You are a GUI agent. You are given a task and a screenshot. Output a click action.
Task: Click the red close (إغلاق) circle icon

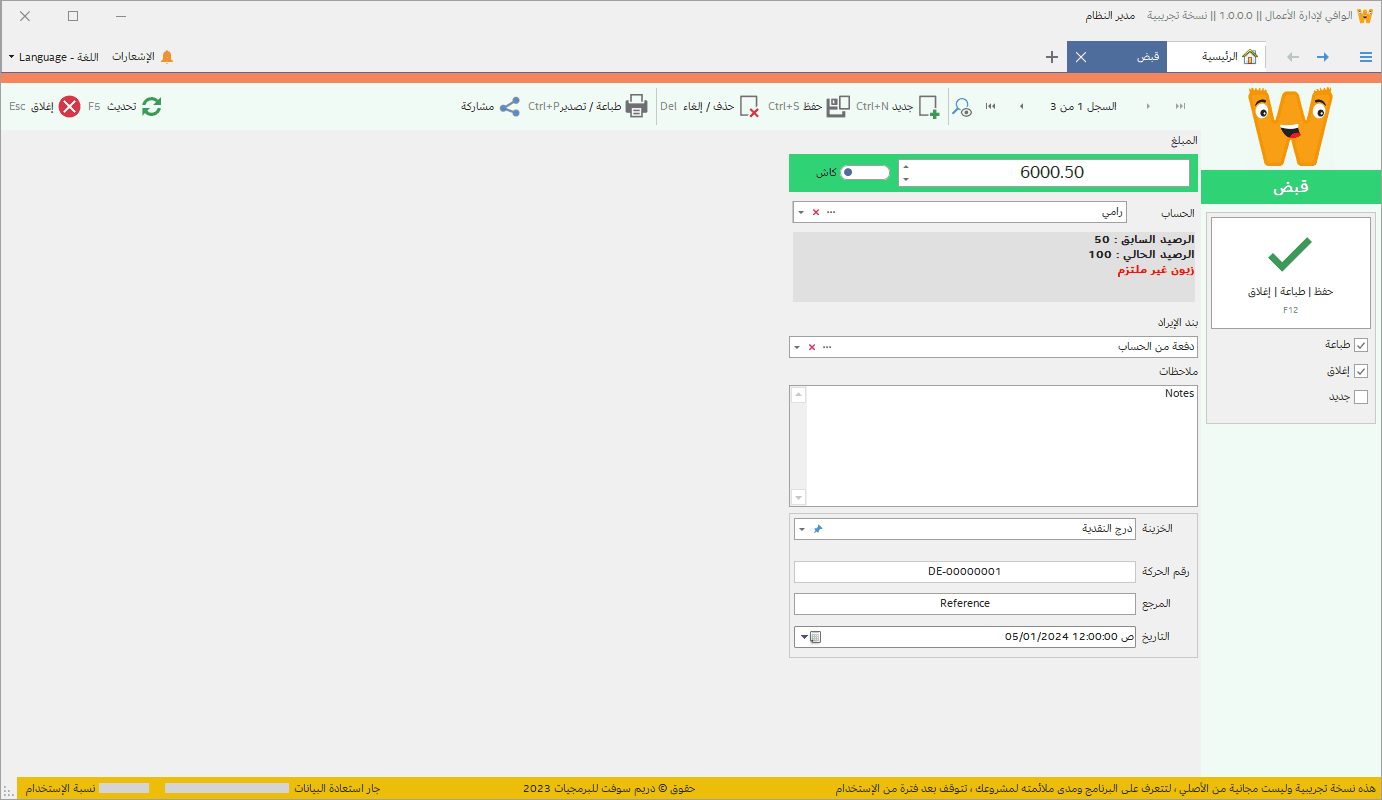(x=69, y=106)
